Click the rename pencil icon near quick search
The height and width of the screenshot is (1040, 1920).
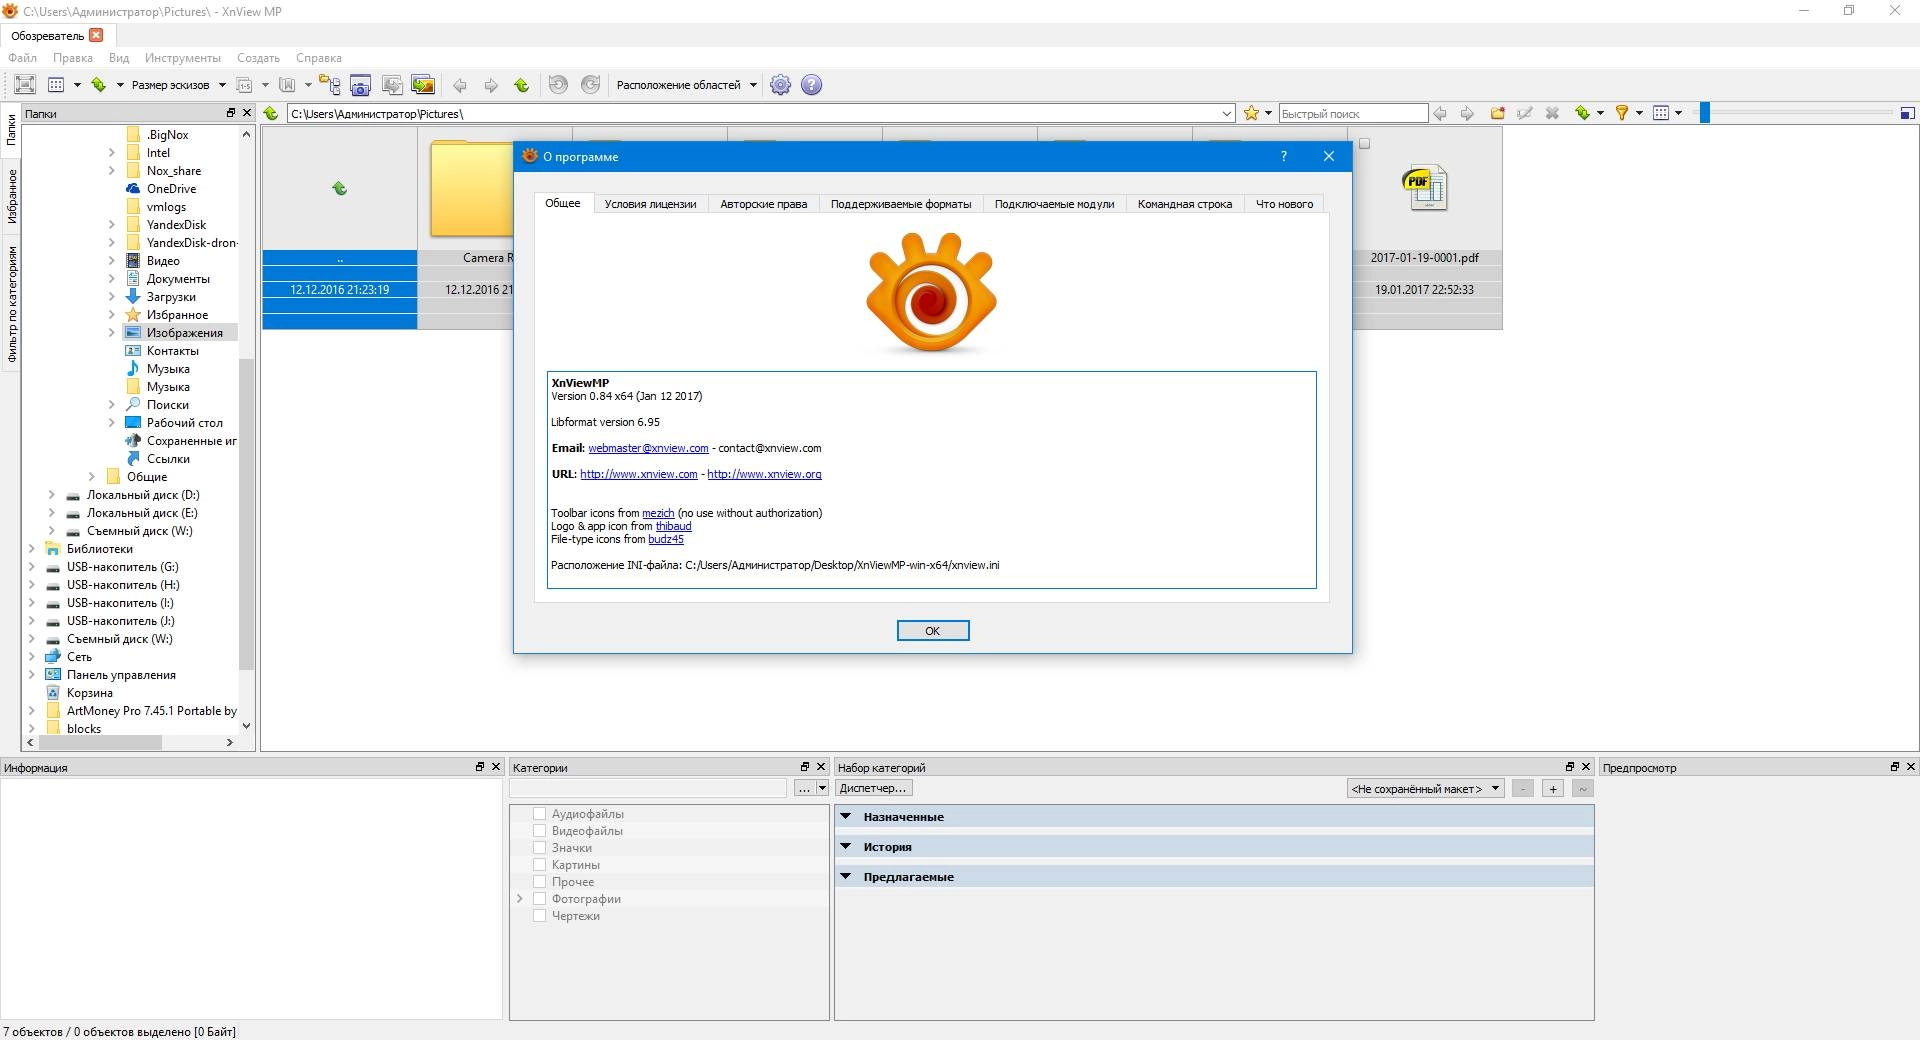(x=1525, y=113)
